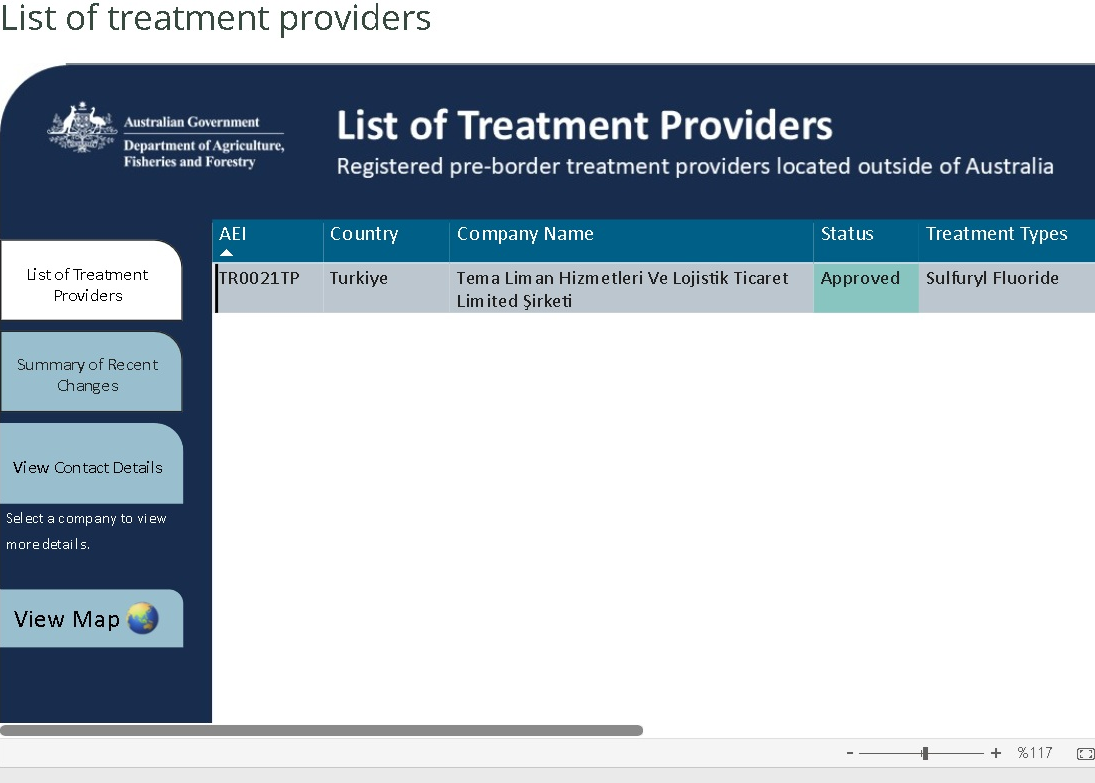Click the %117 zoom percentage value
The height and width of the screenshot is (783, 1095).
[x=1035, y=753]
